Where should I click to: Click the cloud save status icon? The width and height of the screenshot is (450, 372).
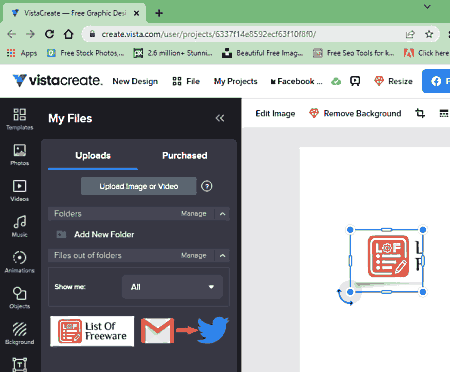[x=336, y=81]
